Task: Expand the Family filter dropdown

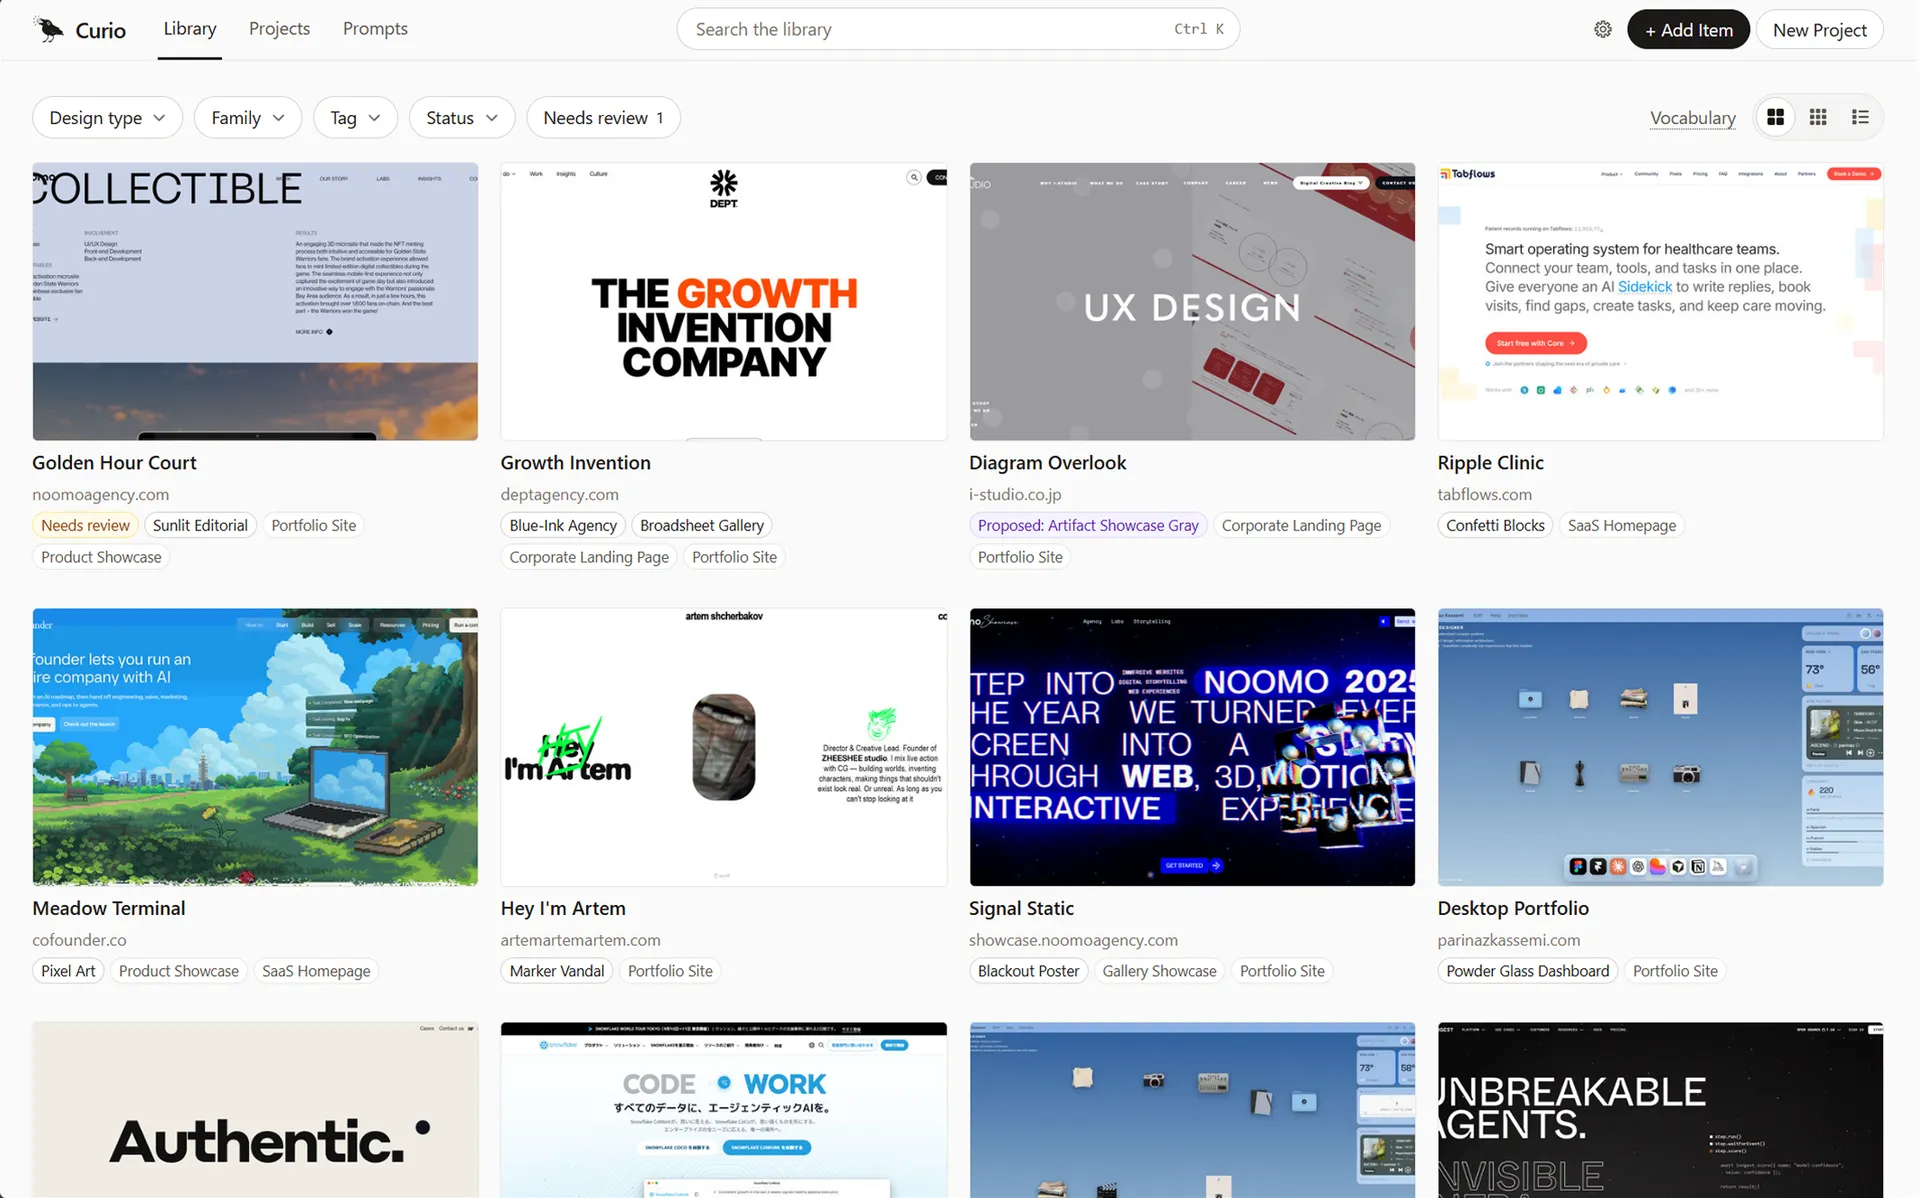Action: click(248, 117)
